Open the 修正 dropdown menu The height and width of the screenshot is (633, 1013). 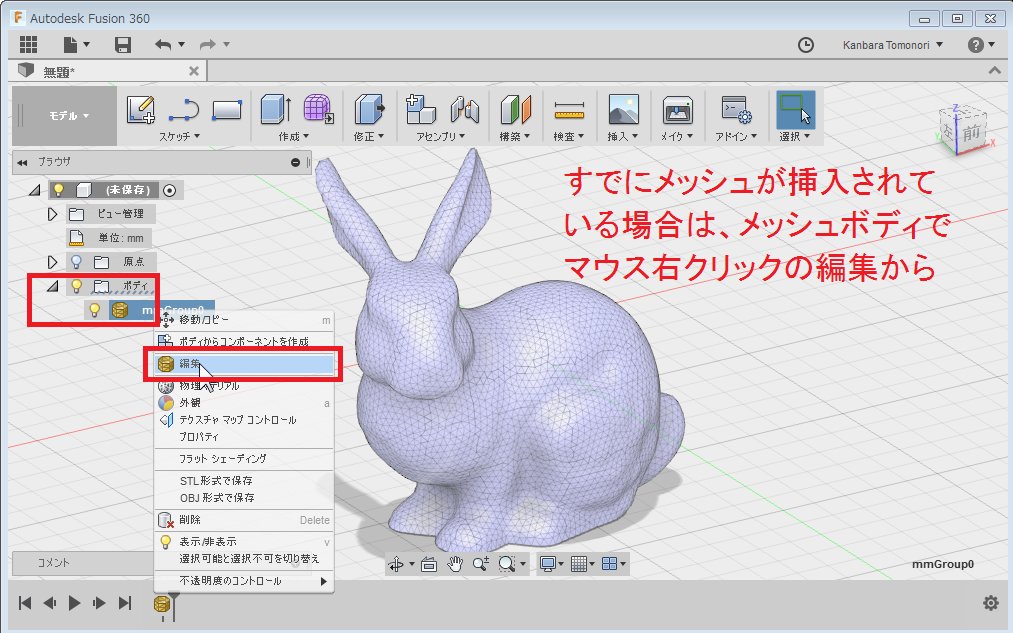369,136
